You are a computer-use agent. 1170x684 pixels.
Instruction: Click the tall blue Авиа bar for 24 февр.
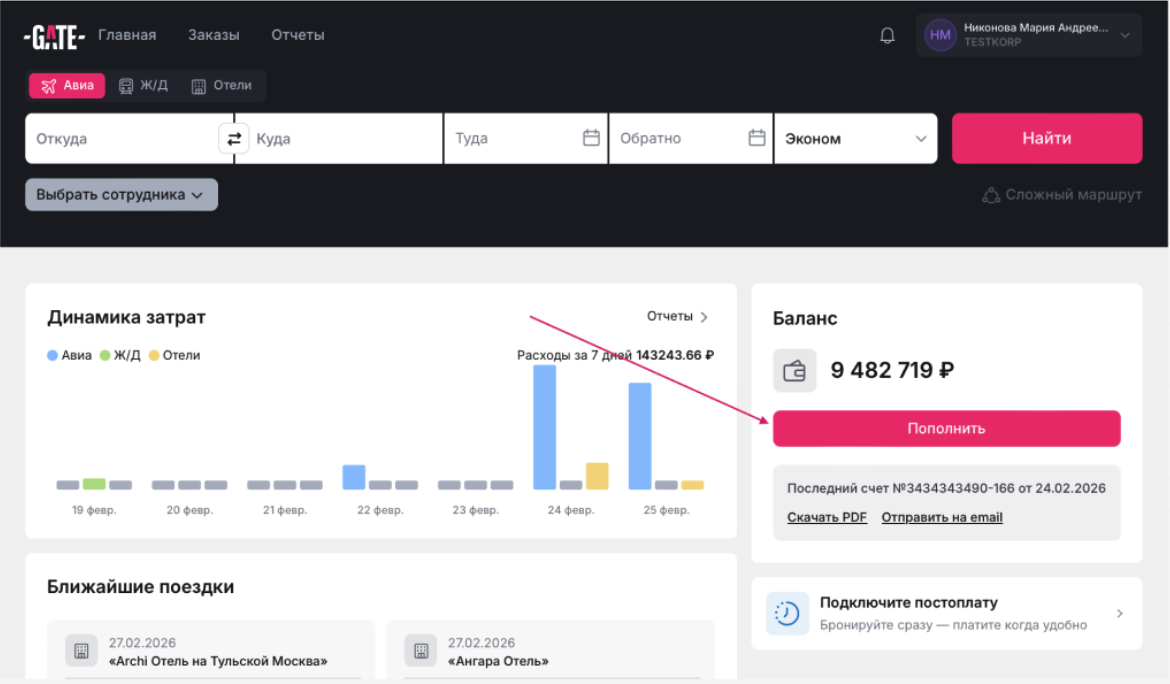coord(544,427)
